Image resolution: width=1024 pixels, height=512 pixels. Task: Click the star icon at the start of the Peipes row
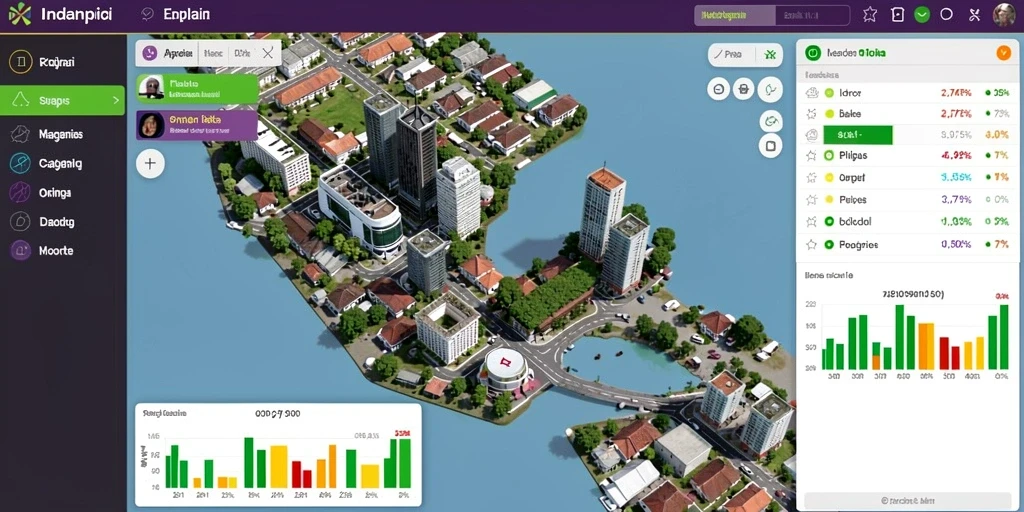[x=812, y=200]
